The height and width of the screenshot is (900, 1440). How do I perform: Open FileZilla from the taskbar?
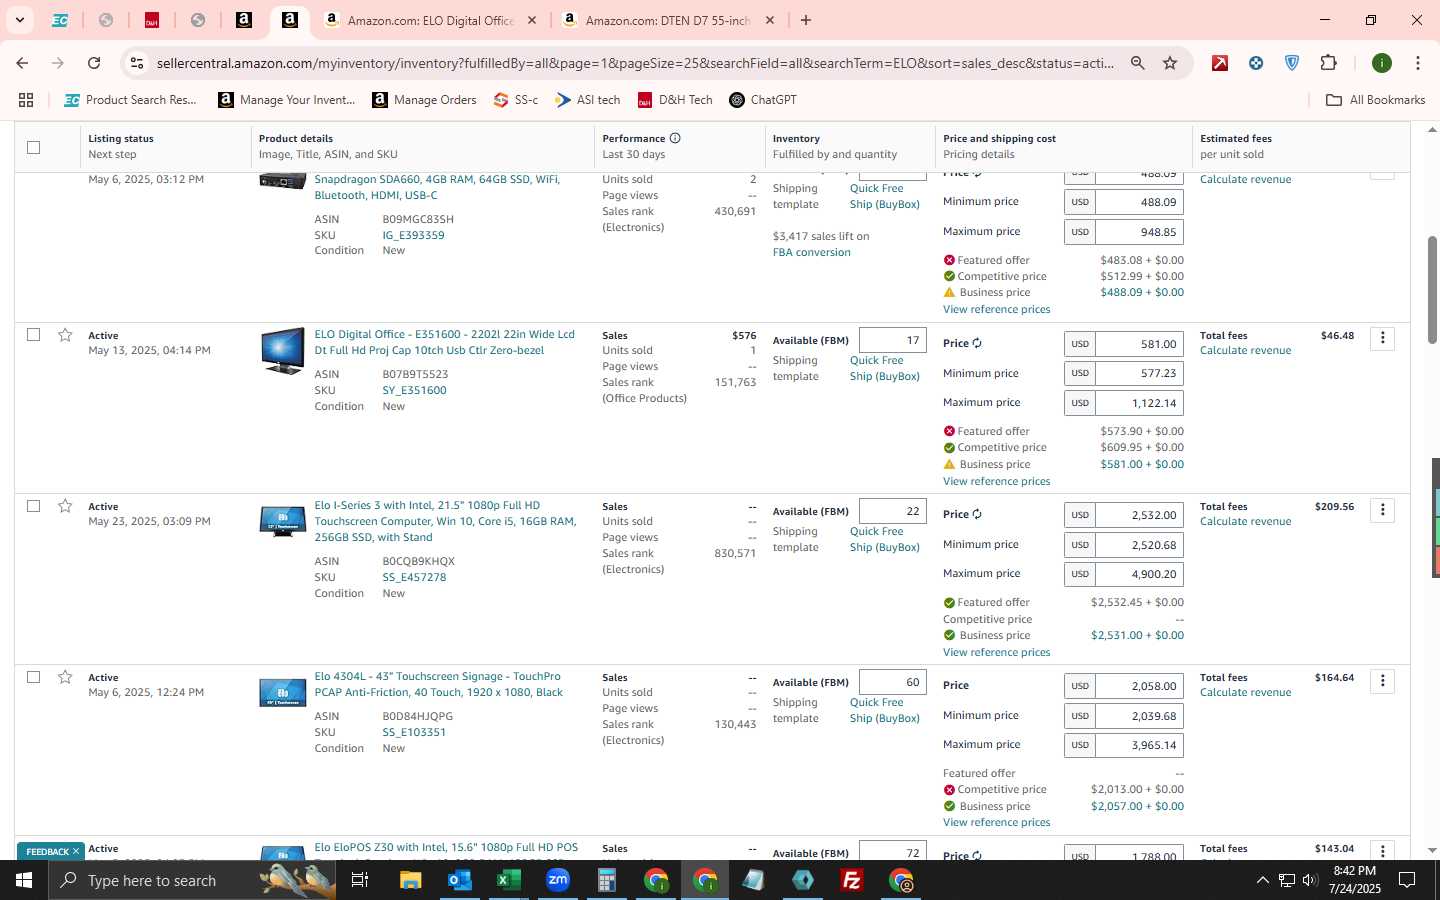pyautogui.click(x=852, y=880)
